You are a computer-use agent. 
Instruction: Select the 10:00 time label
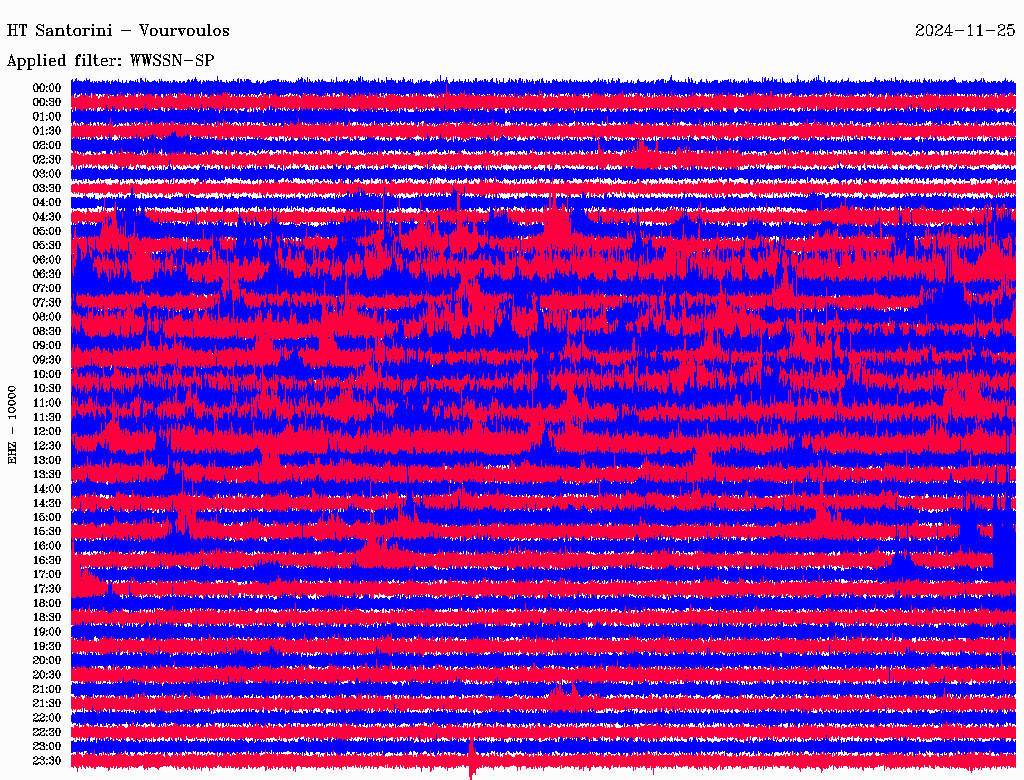(47, 374)
